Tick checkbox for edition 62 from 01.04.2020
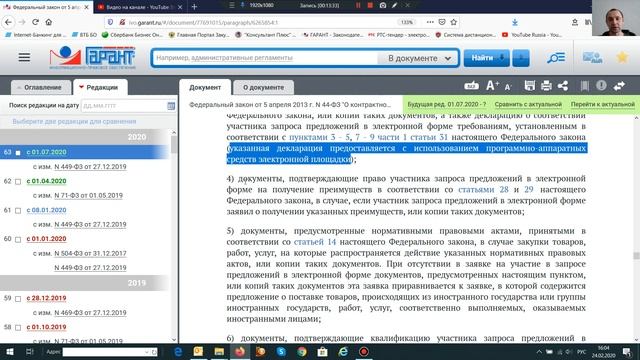Image resolution: width=640 pixels, height=360 pixels. [x=18, y=182]
